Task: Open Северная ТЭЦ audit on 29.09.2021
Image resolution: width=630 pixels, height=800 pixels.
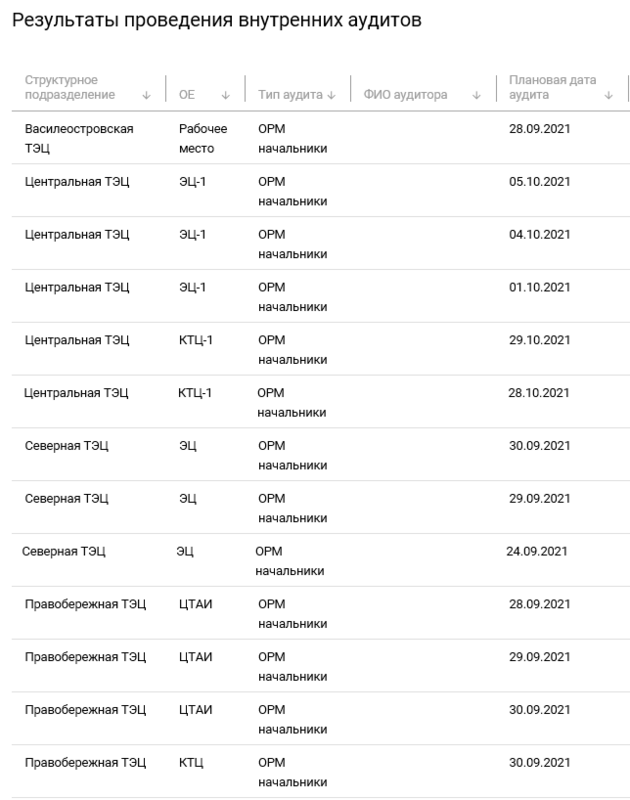Action: [321, 508]
